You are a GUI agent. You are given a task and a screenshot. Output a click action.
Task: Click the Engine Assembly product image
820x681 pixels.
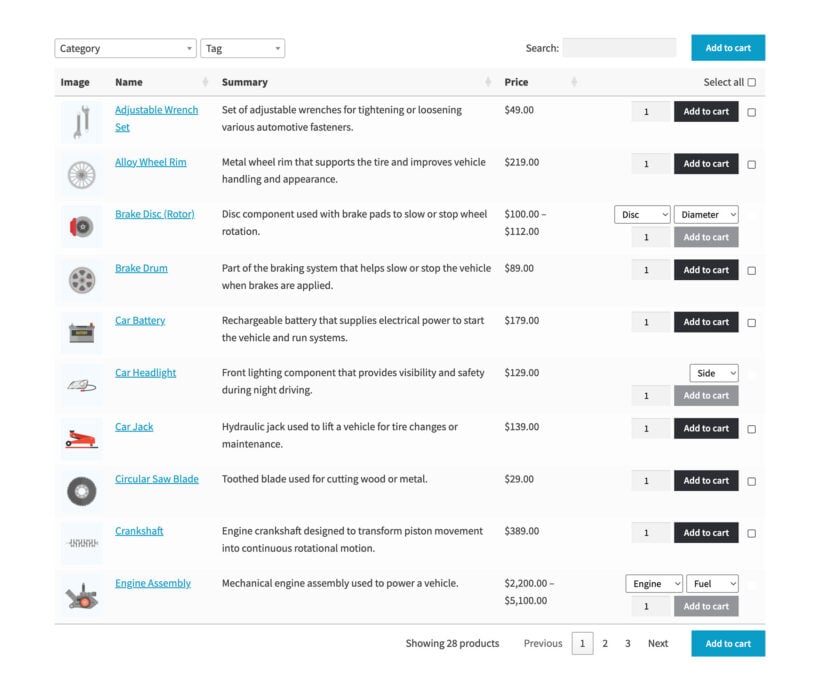[80, 592]
